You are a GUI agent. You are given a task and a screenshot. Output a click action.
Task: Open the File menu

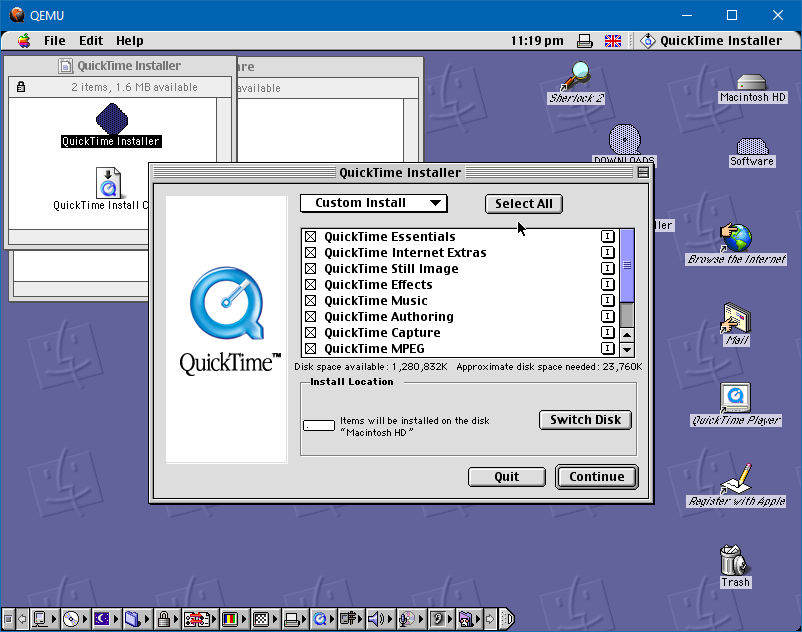pos(53,41)
